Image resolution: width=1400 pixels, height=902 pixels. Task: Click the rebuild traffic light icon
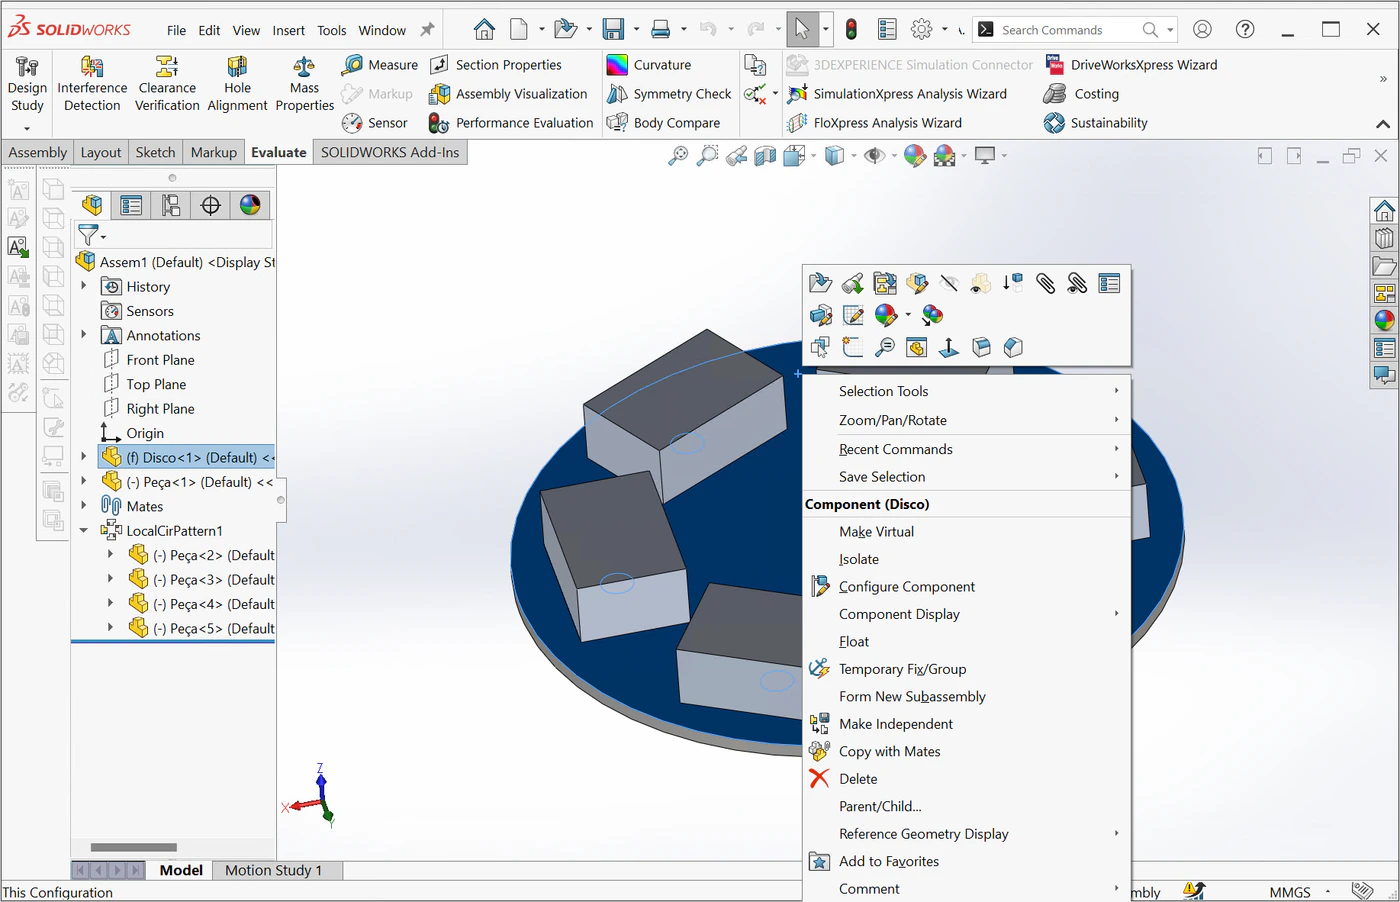tap(851, 29)
